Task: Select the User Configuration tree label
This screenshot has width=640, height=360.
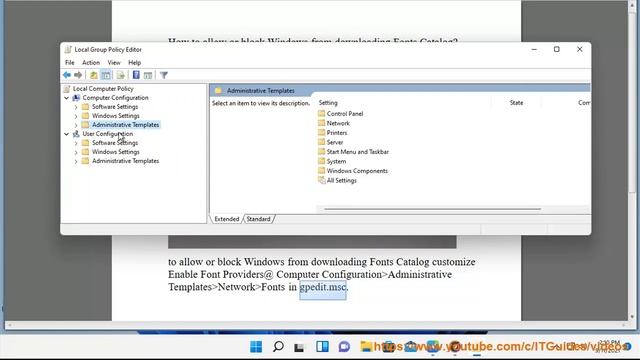Action: click(107, 134)
